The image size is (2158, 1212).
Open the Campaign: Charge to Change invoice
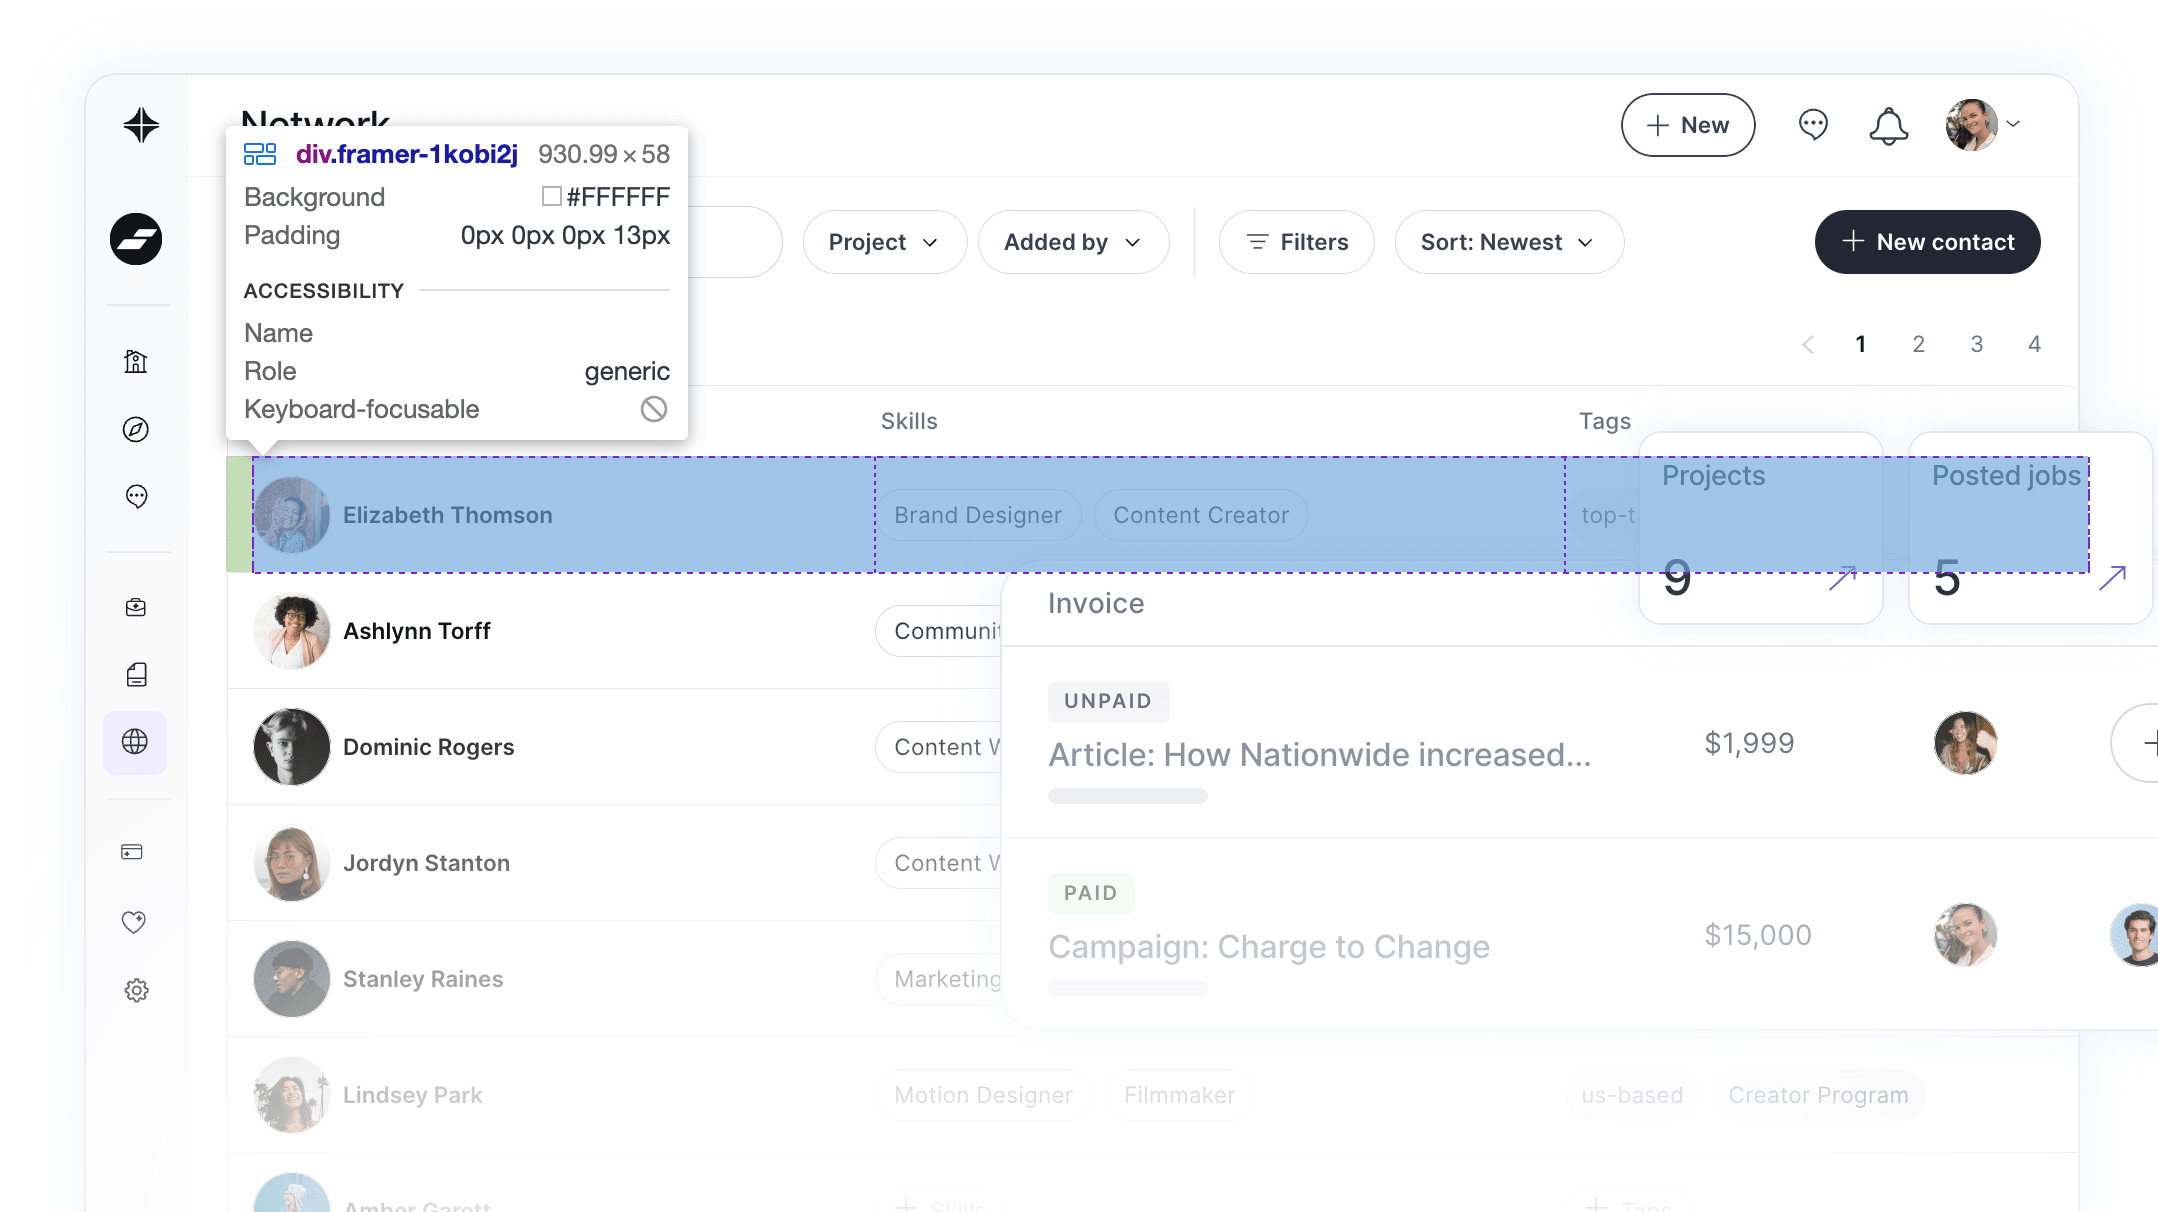coord(1269,947)
